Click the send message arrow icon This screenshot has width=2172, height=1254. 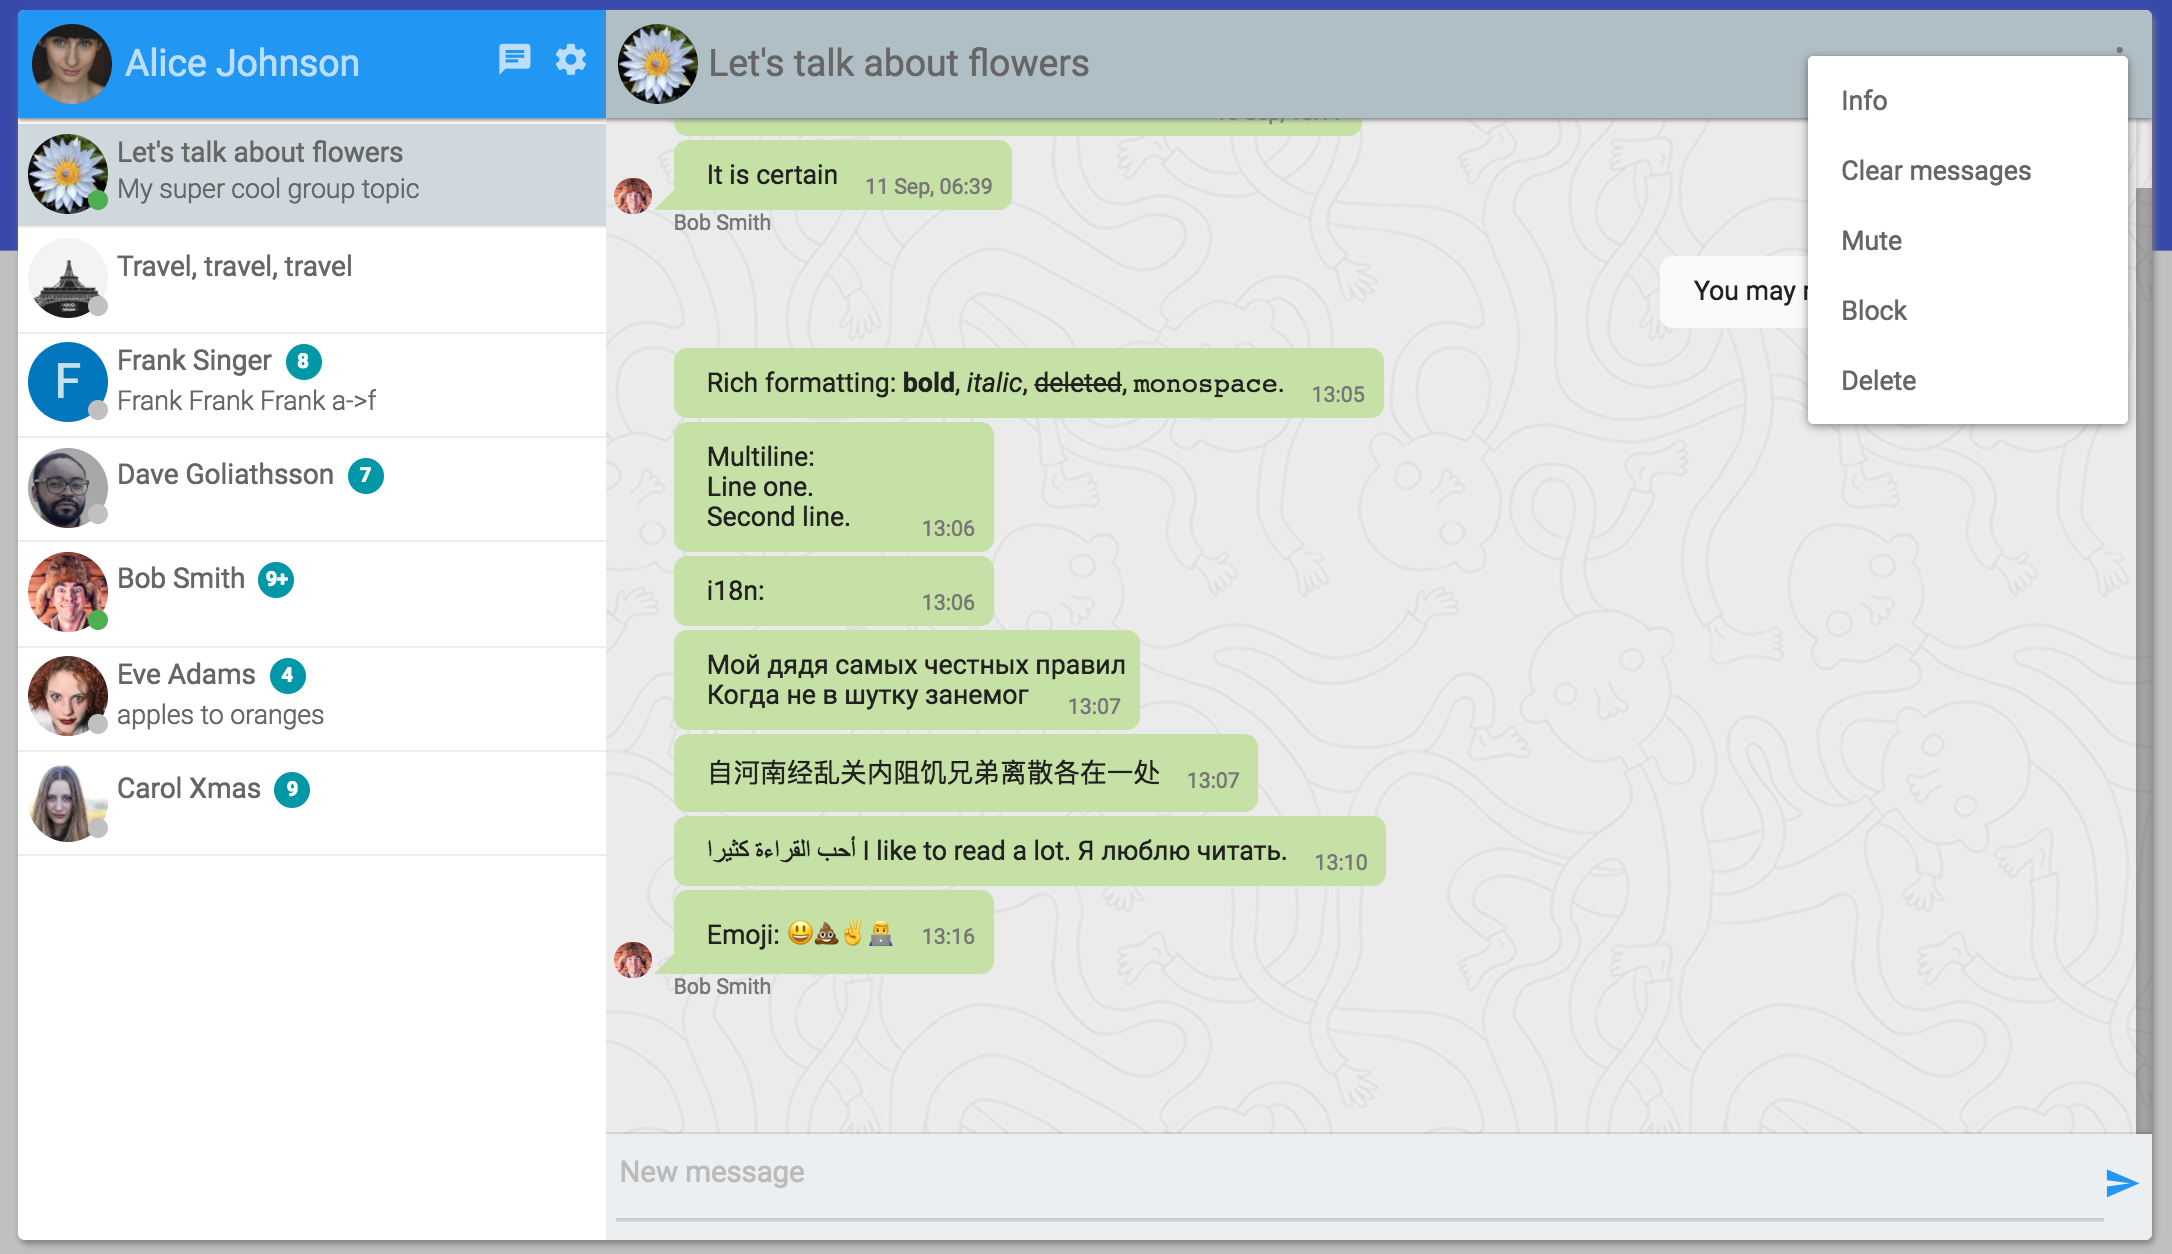click(2121, 1183)
